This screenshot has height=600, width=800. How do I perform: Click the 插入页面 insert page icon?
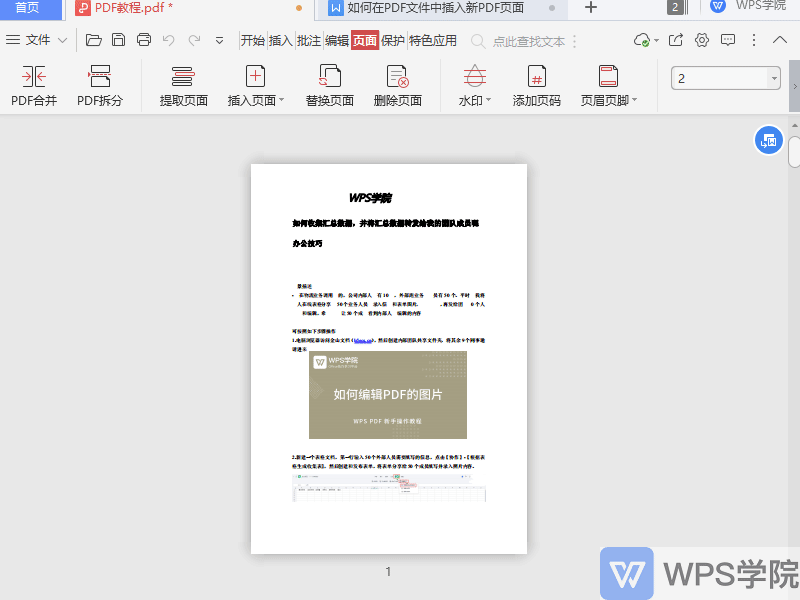click(255, 77)
